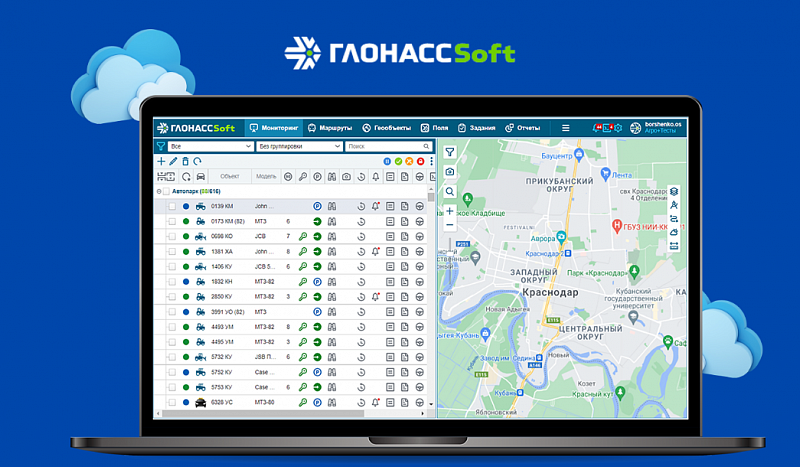Click the Поиск search field
Screen dimensions: 800x467
(389, 146)
